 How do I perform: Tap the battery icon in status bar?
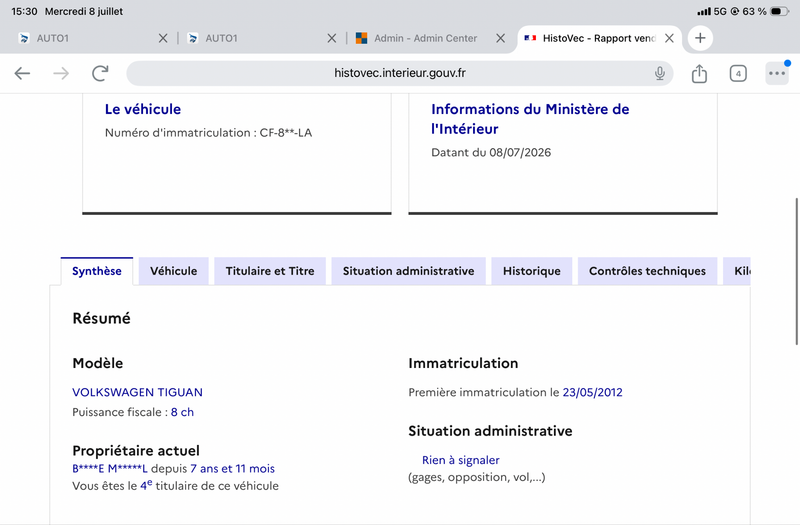(x=779, y=11)
